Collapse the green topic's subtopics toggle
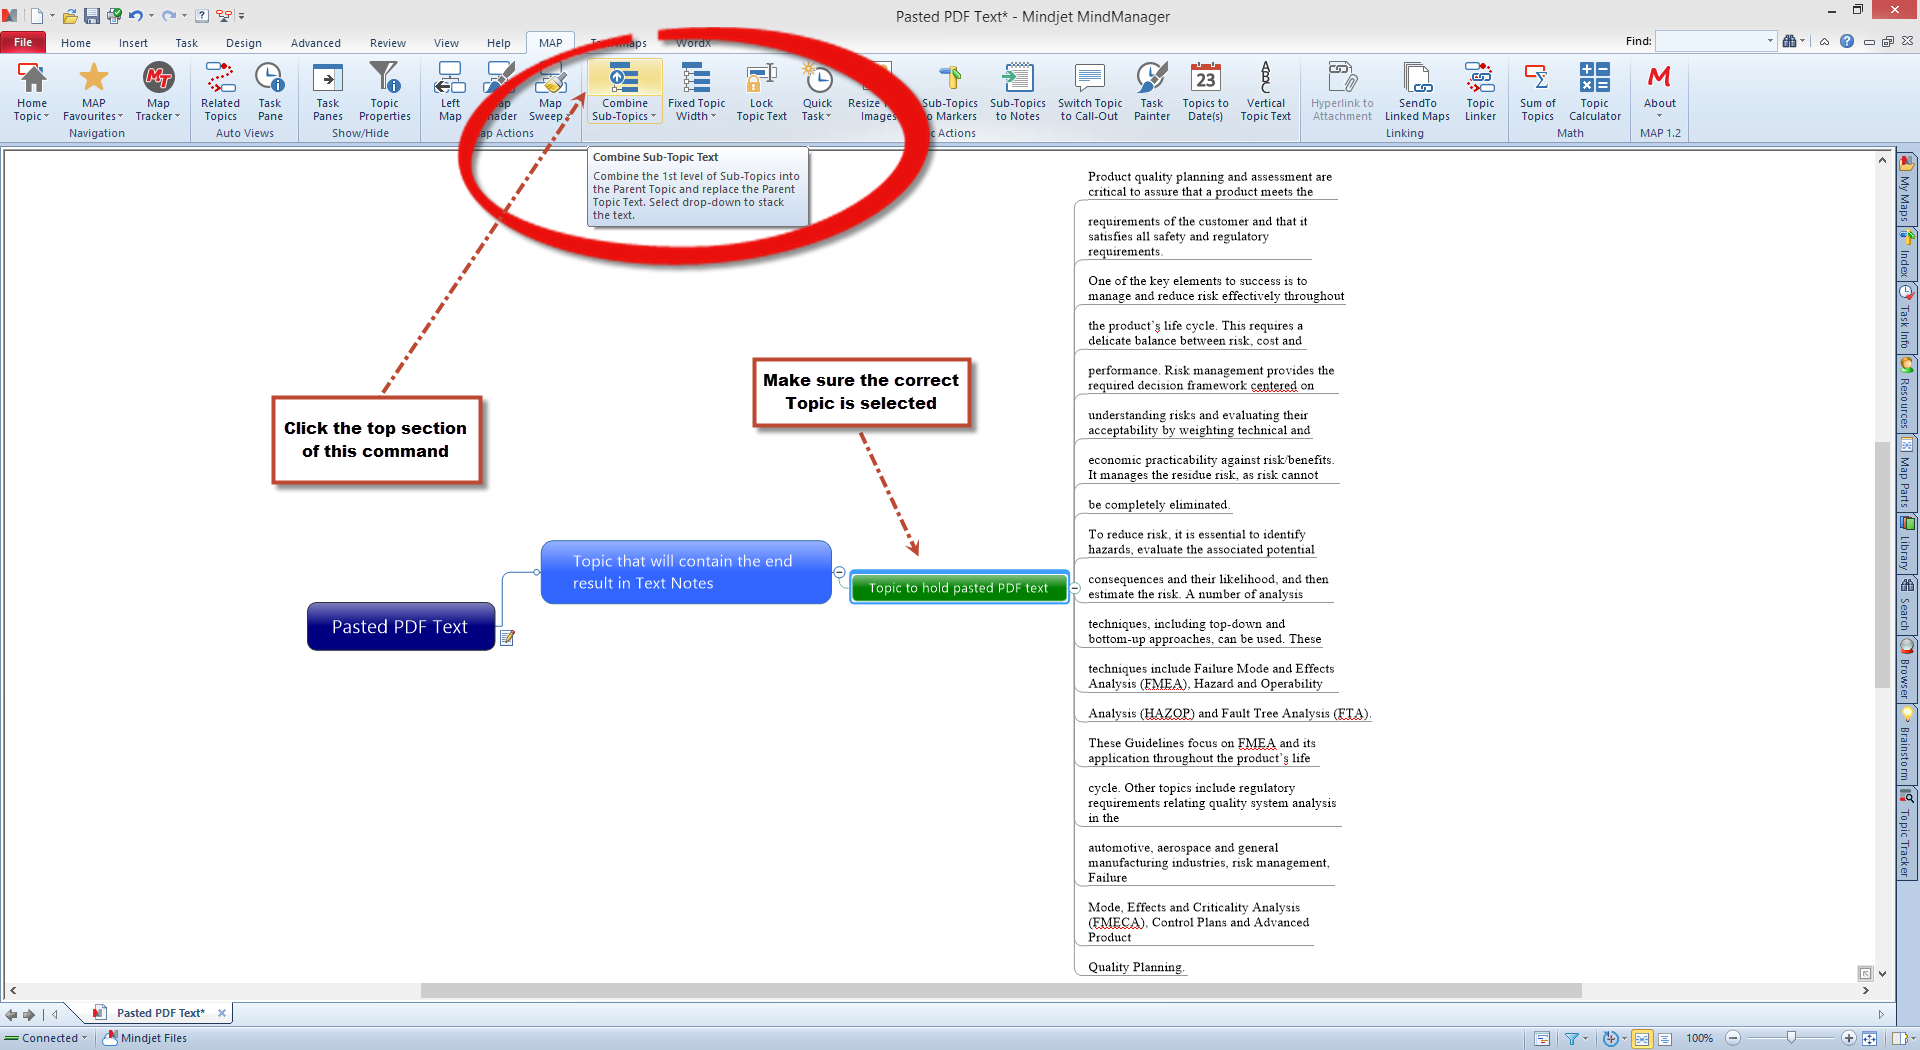The image size is (1920, 1050). (1075, 588)
